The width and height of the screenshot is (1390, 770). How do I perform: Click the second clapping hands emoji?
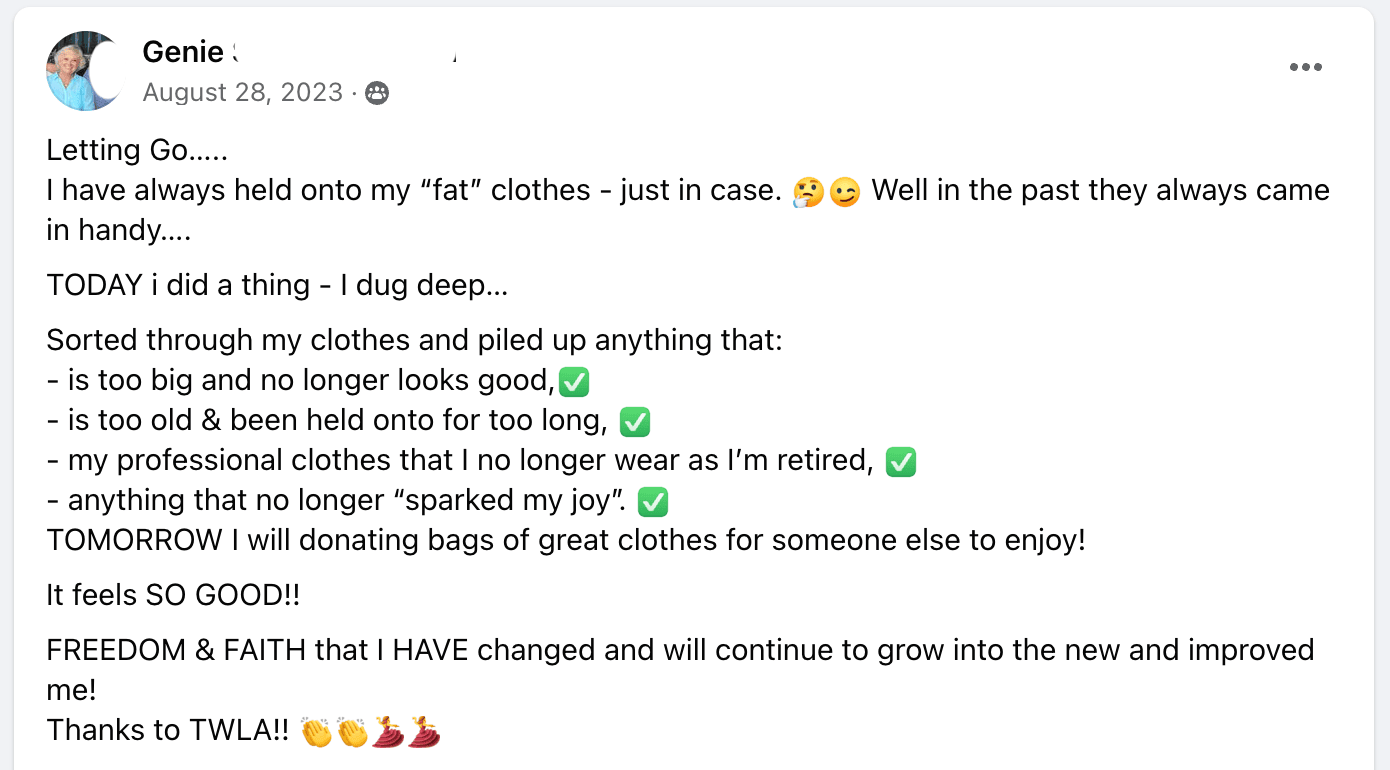[352, 732]
